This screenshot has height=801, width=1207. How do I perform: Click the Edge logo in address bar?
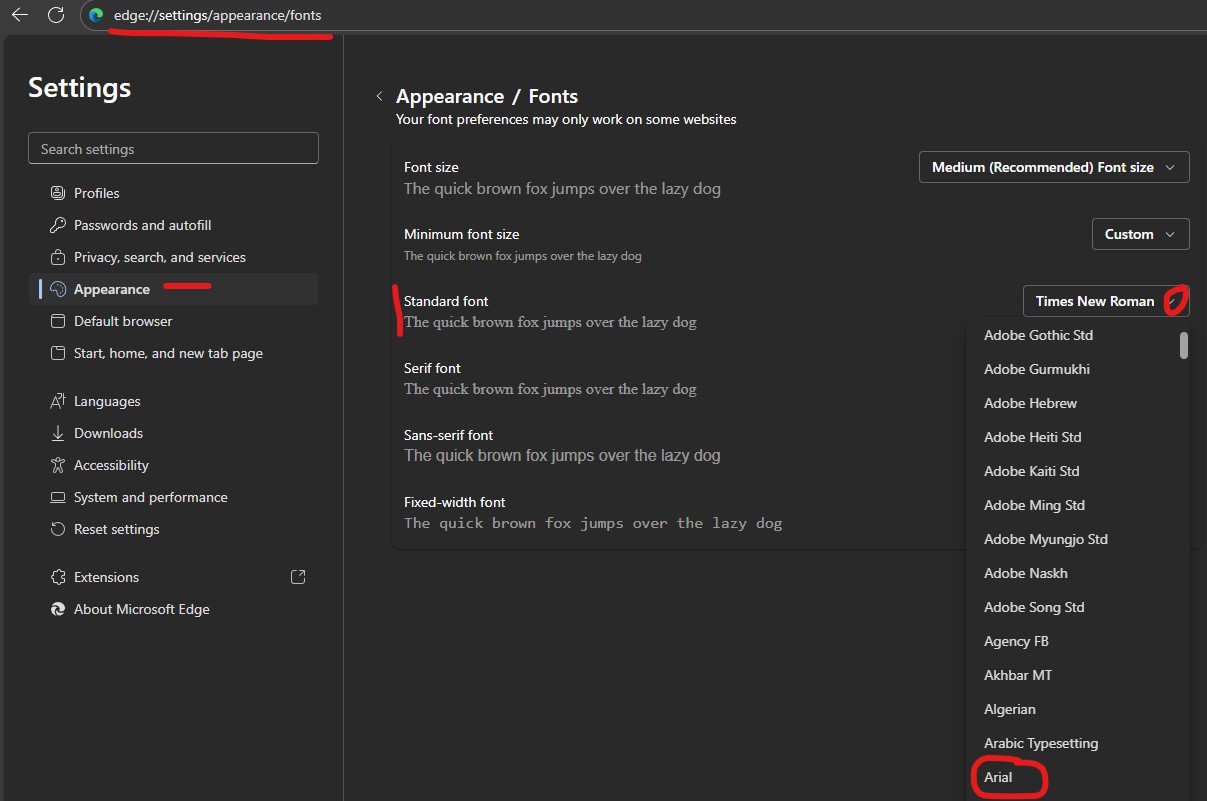96,15
